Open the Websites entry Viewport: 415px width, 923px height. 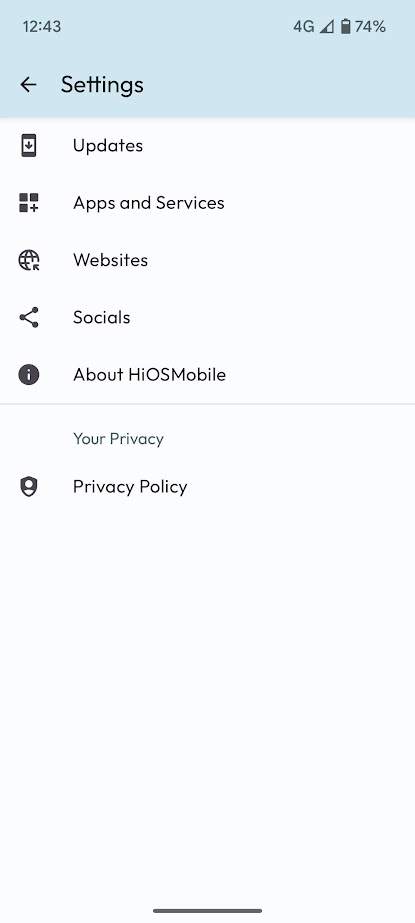point(207,260)
